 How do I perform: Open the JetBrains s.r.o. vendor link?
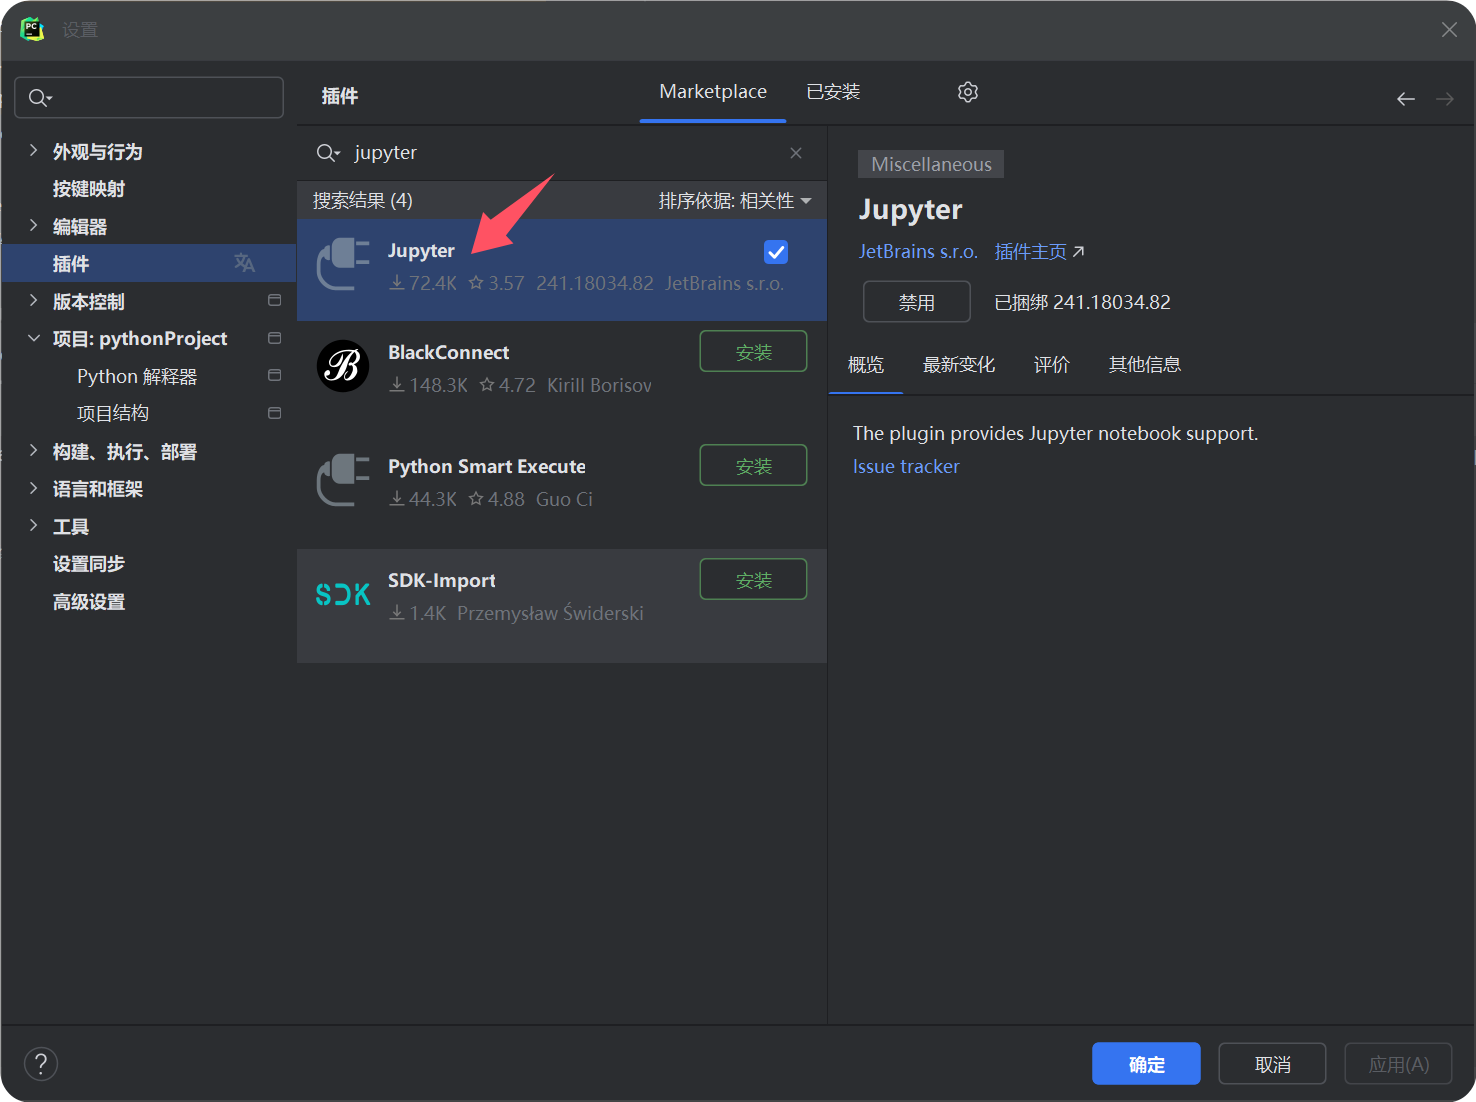click(x=918, y=252)
